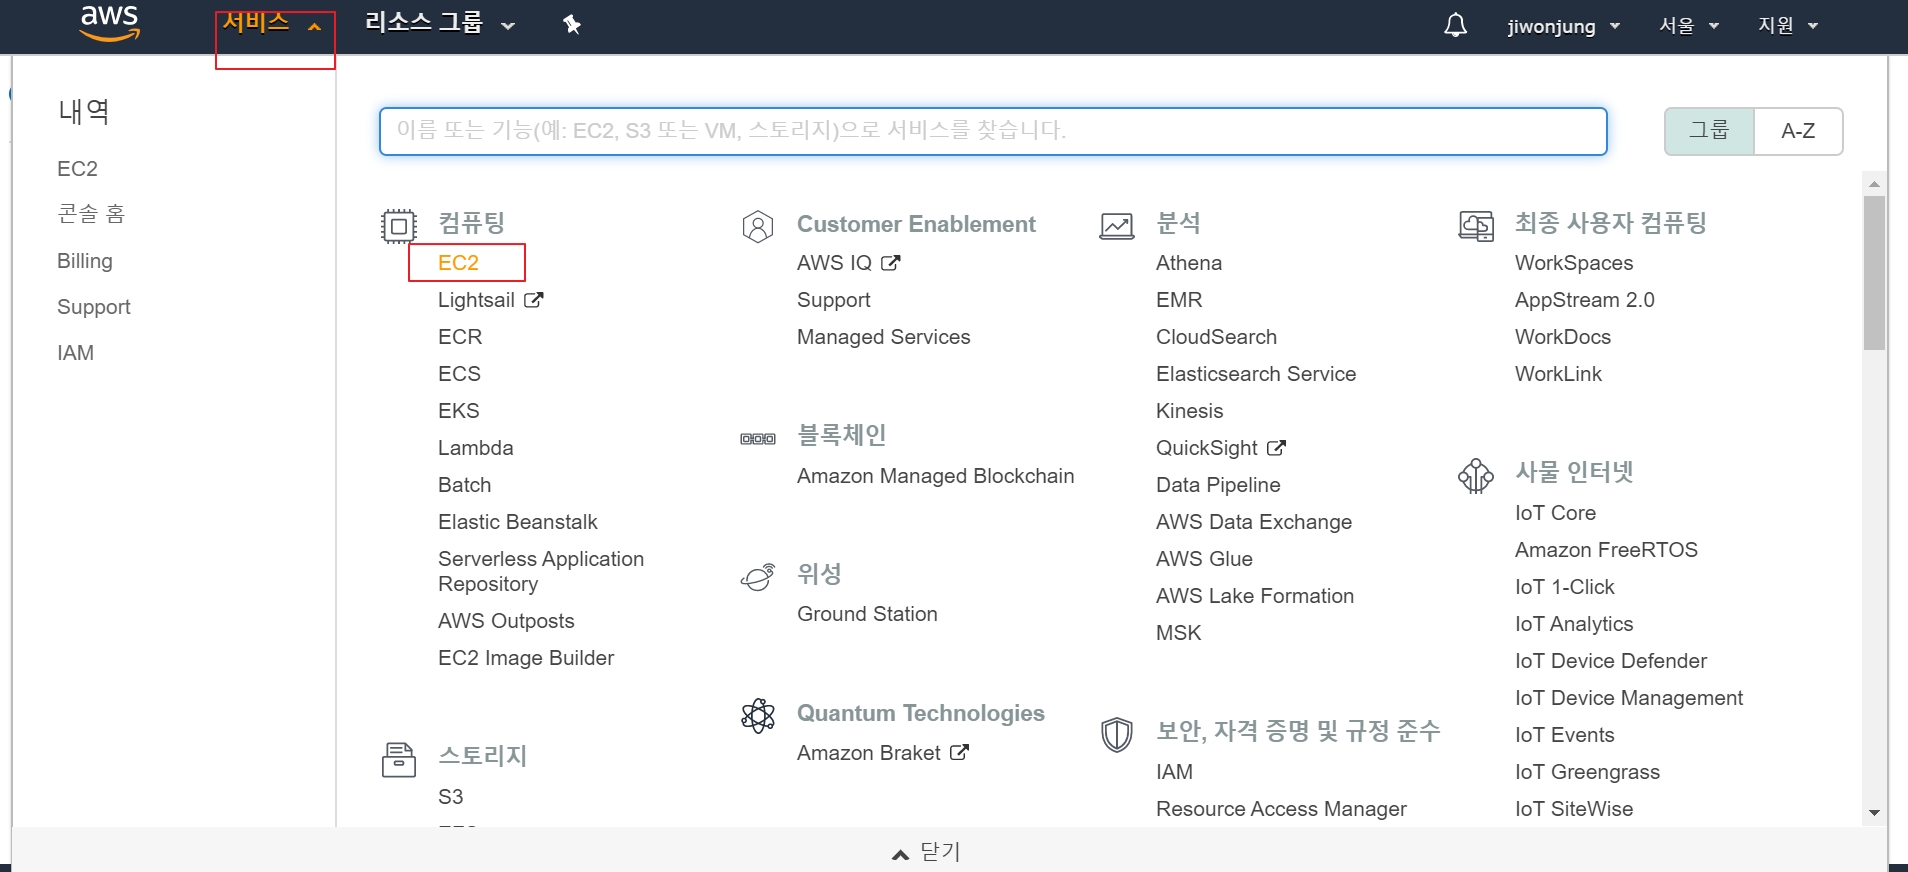Click external link icon beside Lightsail
Viewport: 1908px width, 872px height.
[x=534, y=300]
